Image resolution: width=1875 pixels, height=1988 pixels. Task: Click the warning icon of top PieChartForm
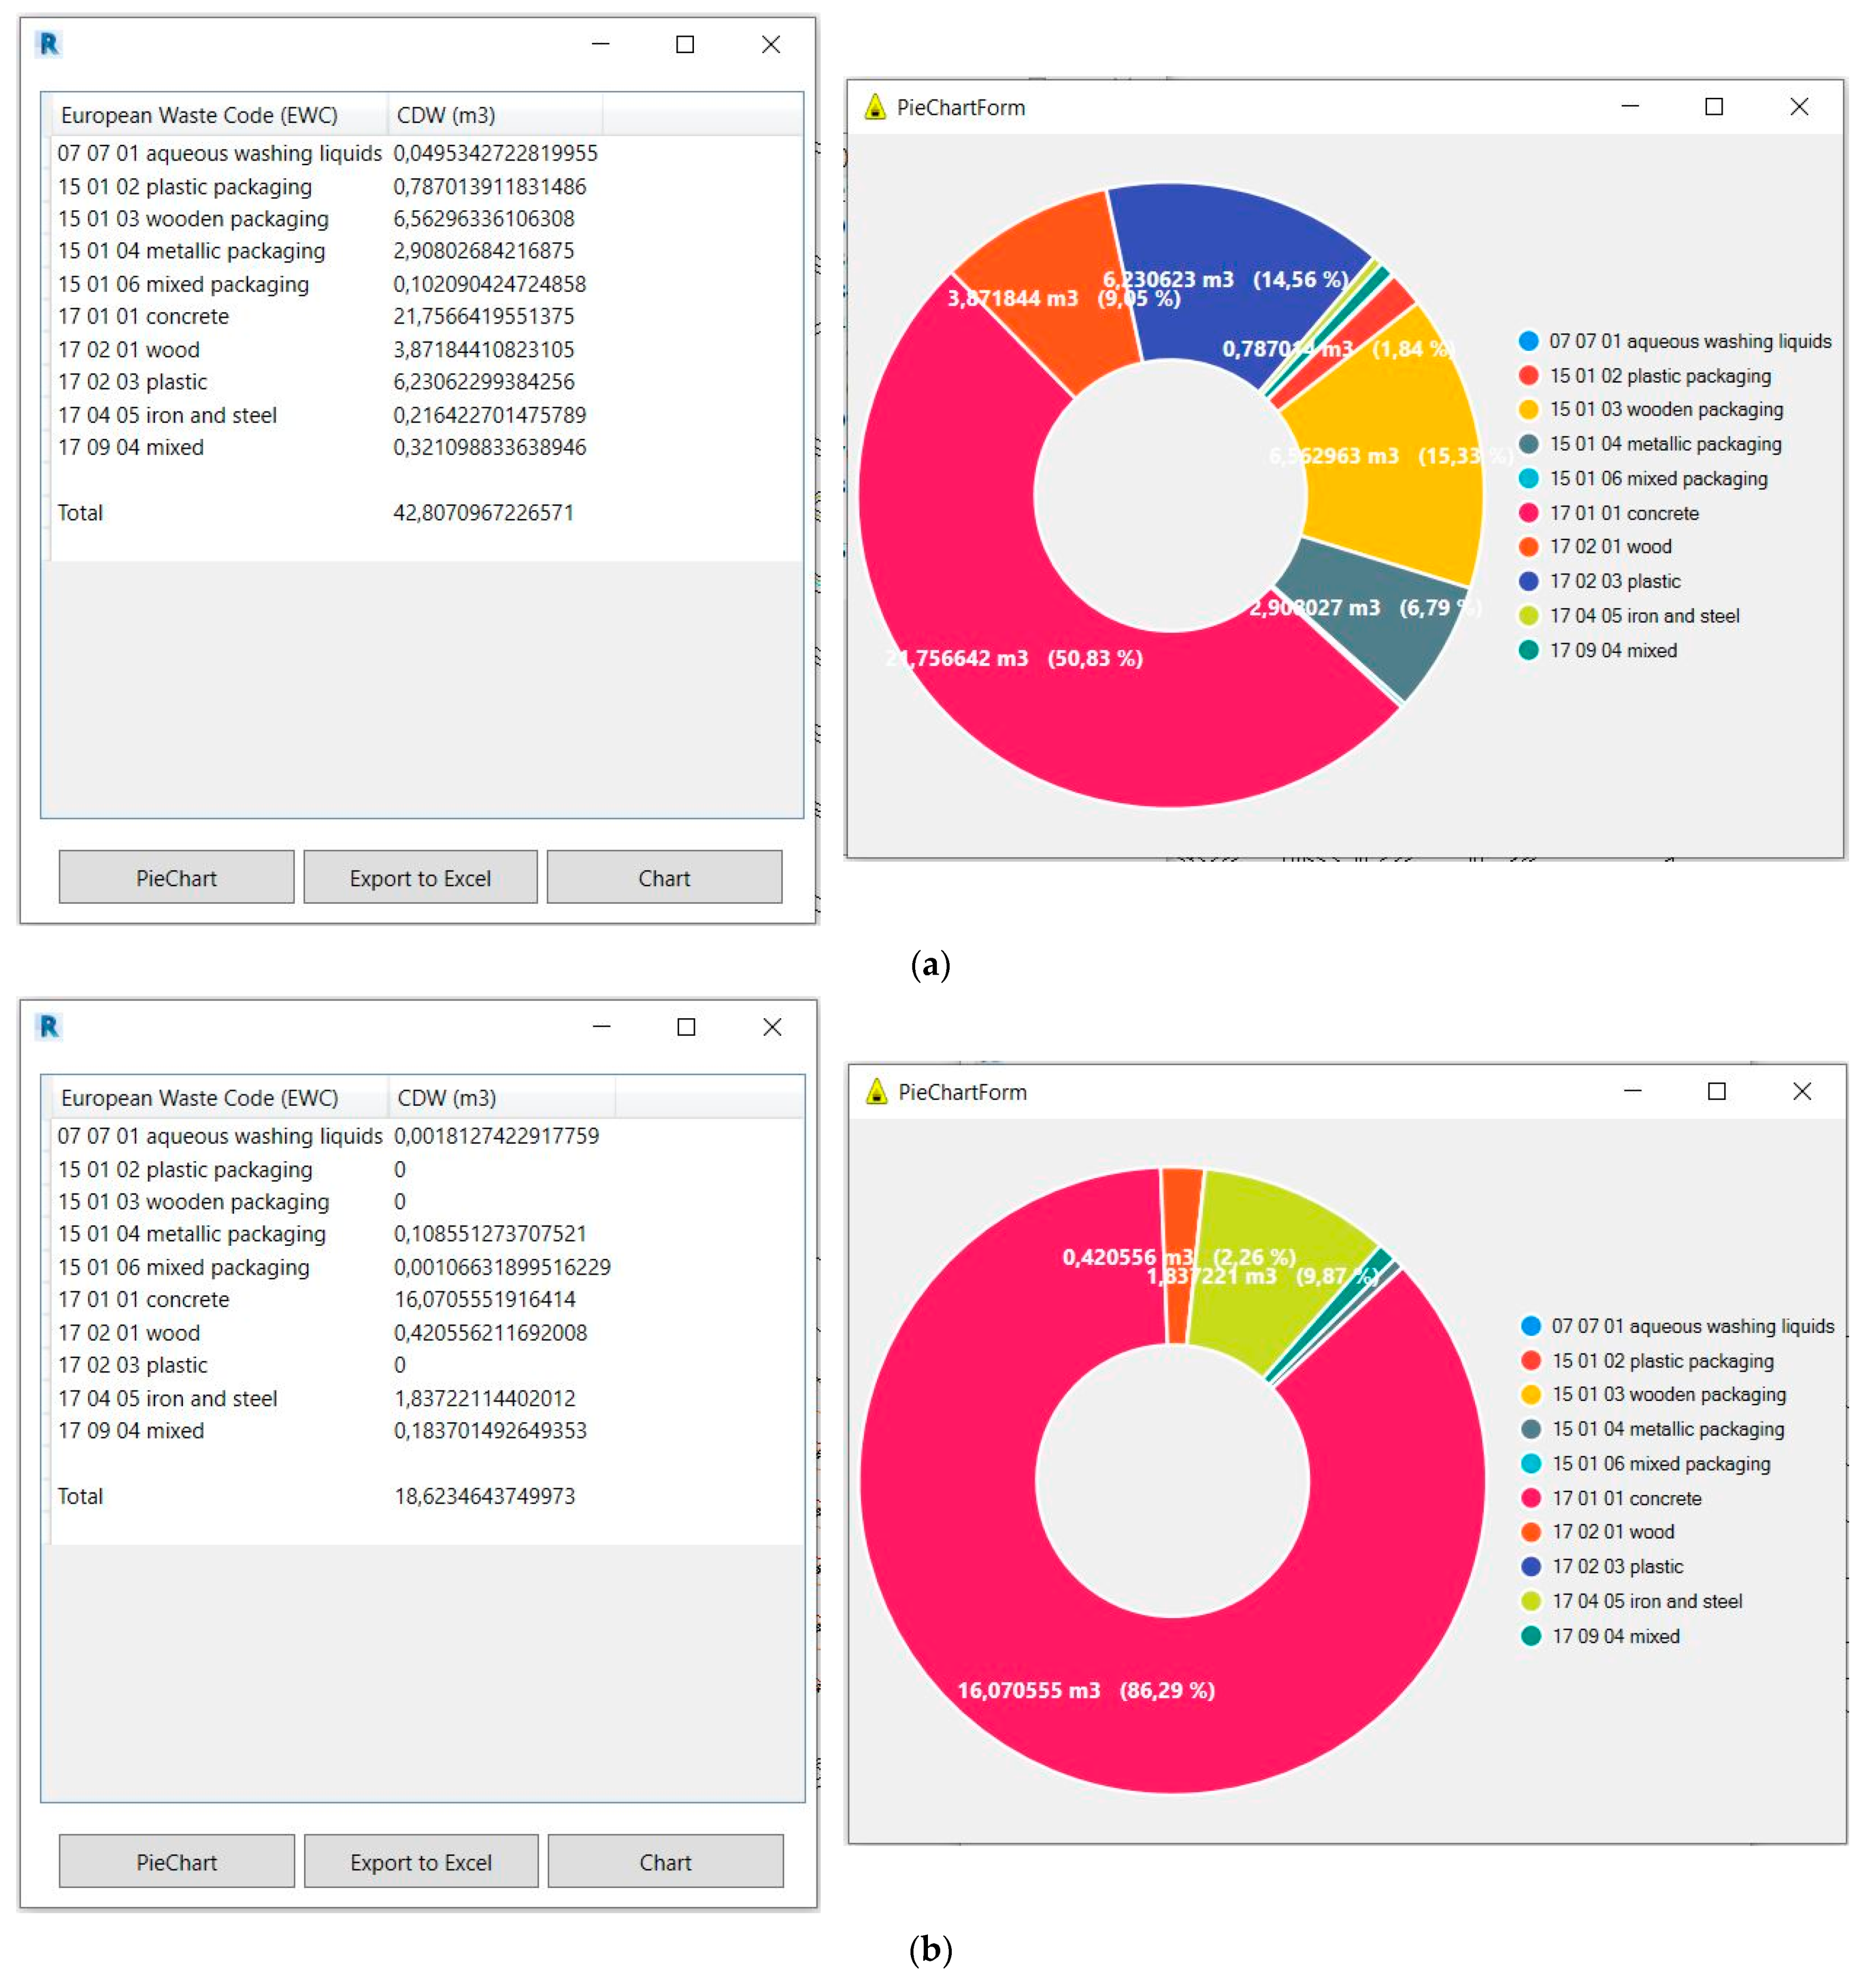(x=875, y=107)
